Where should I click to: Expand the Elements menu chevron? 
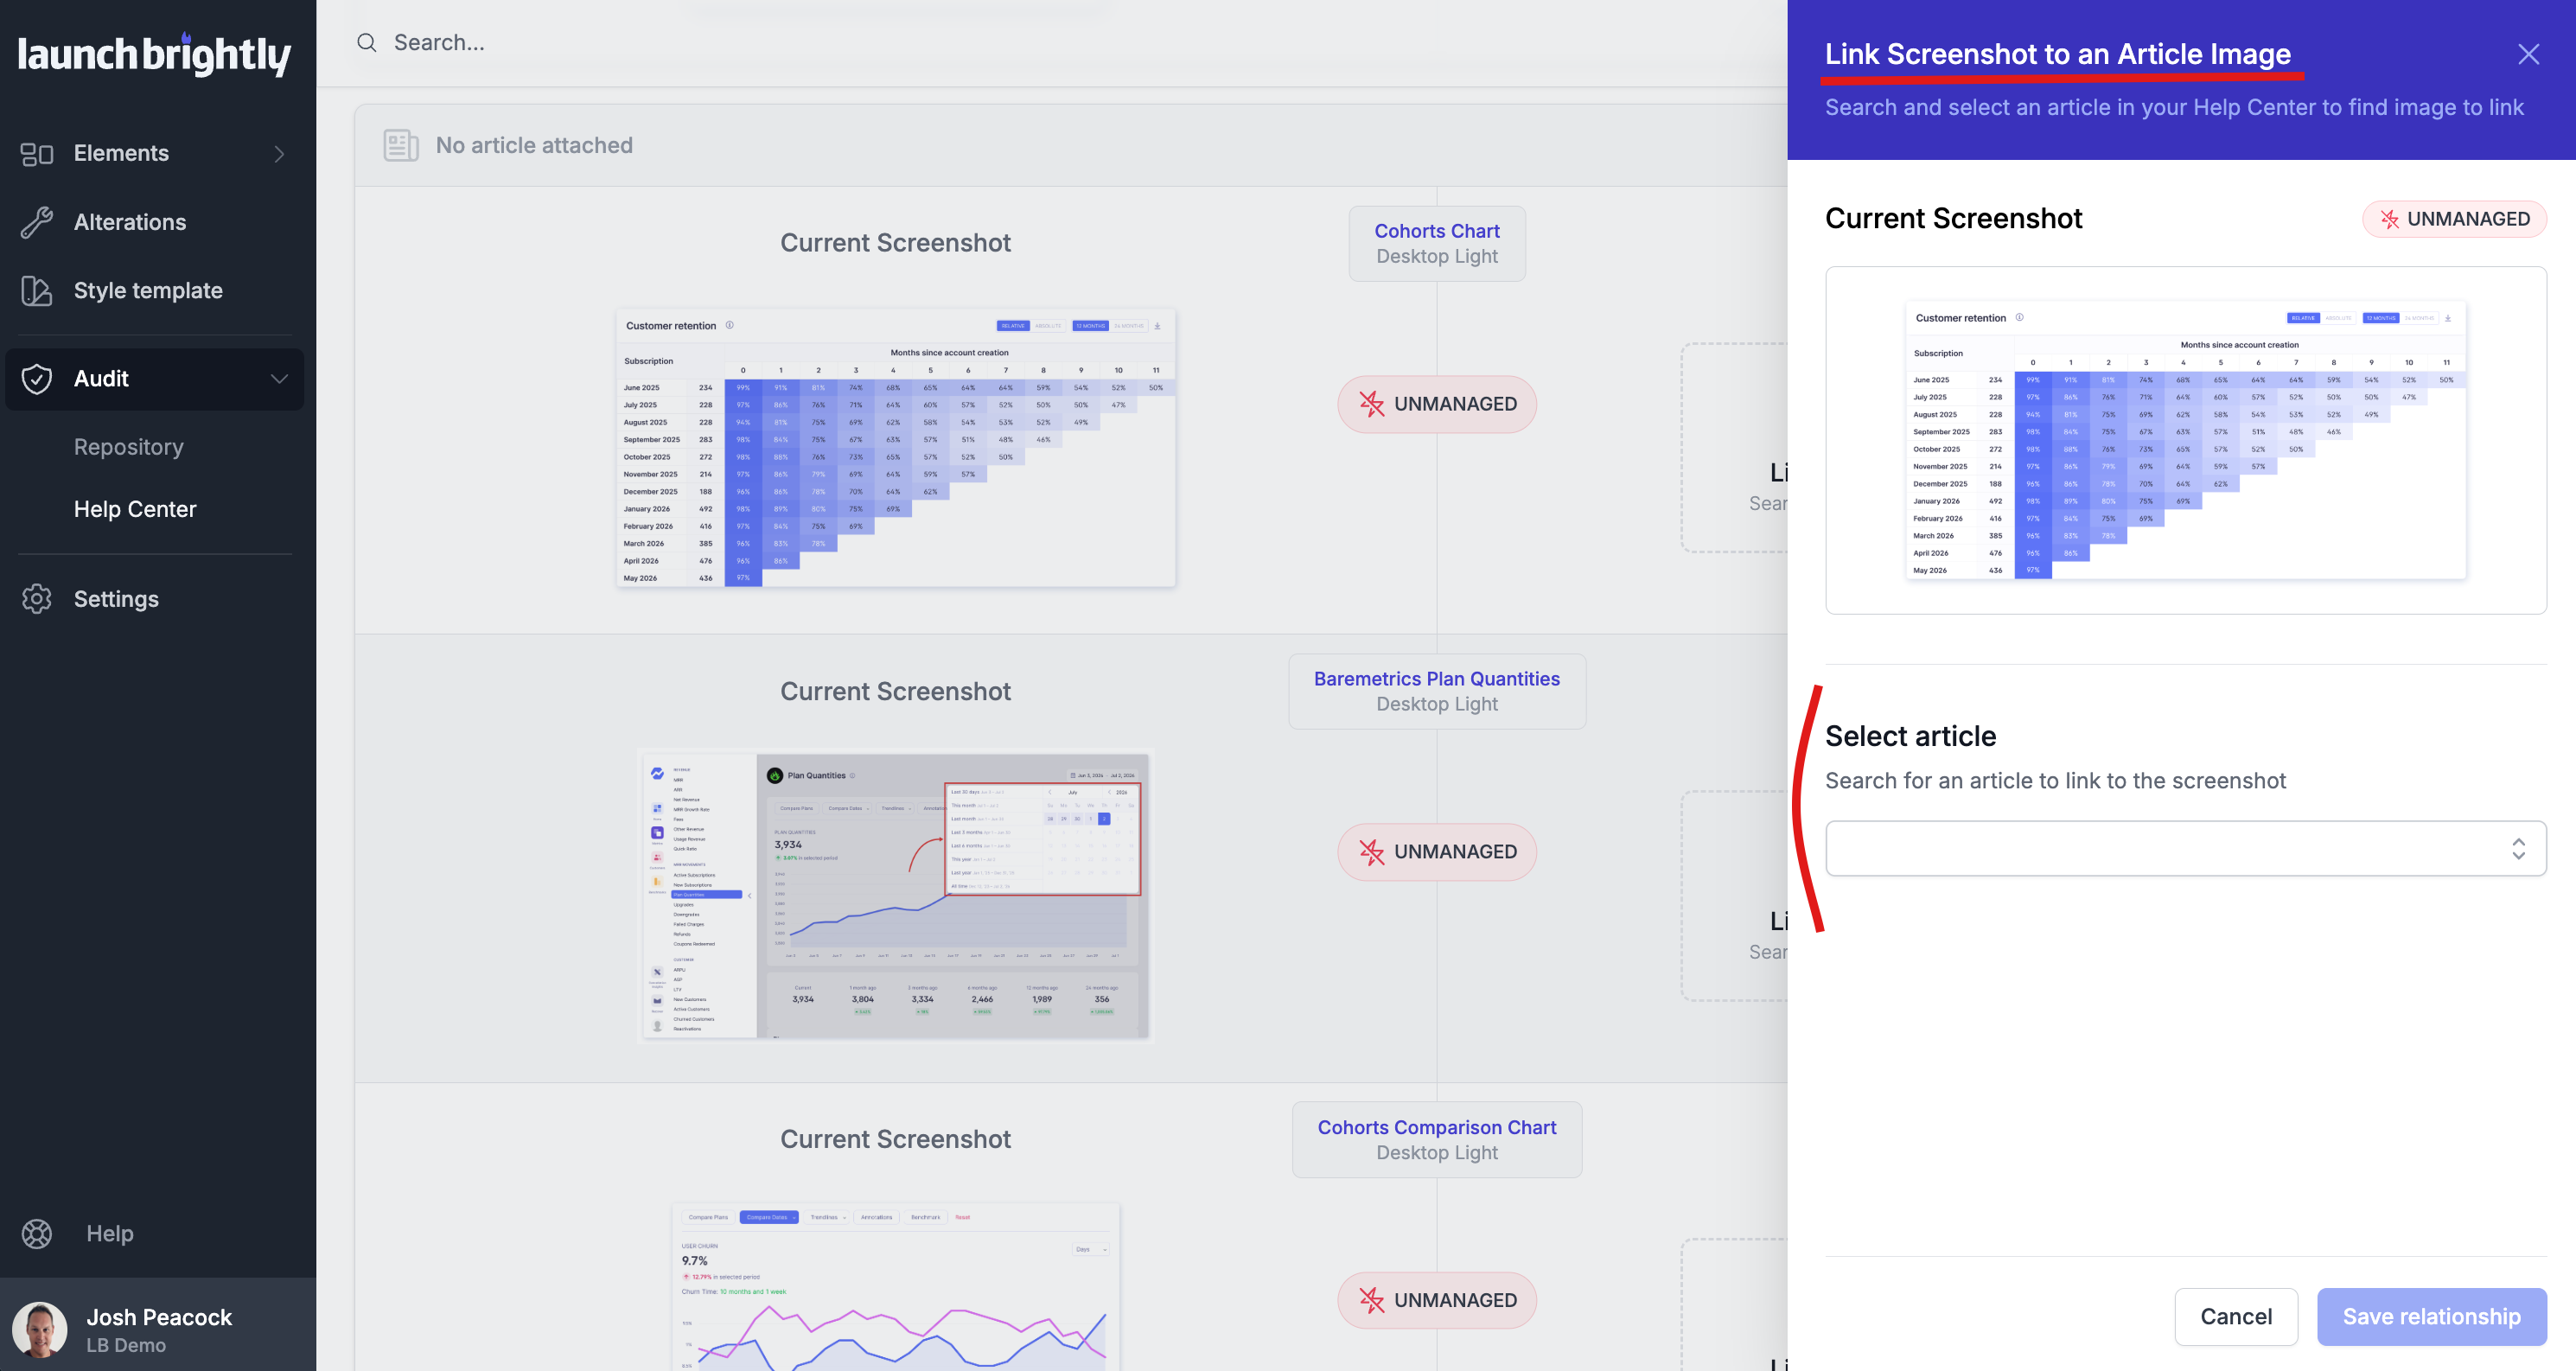279,154
